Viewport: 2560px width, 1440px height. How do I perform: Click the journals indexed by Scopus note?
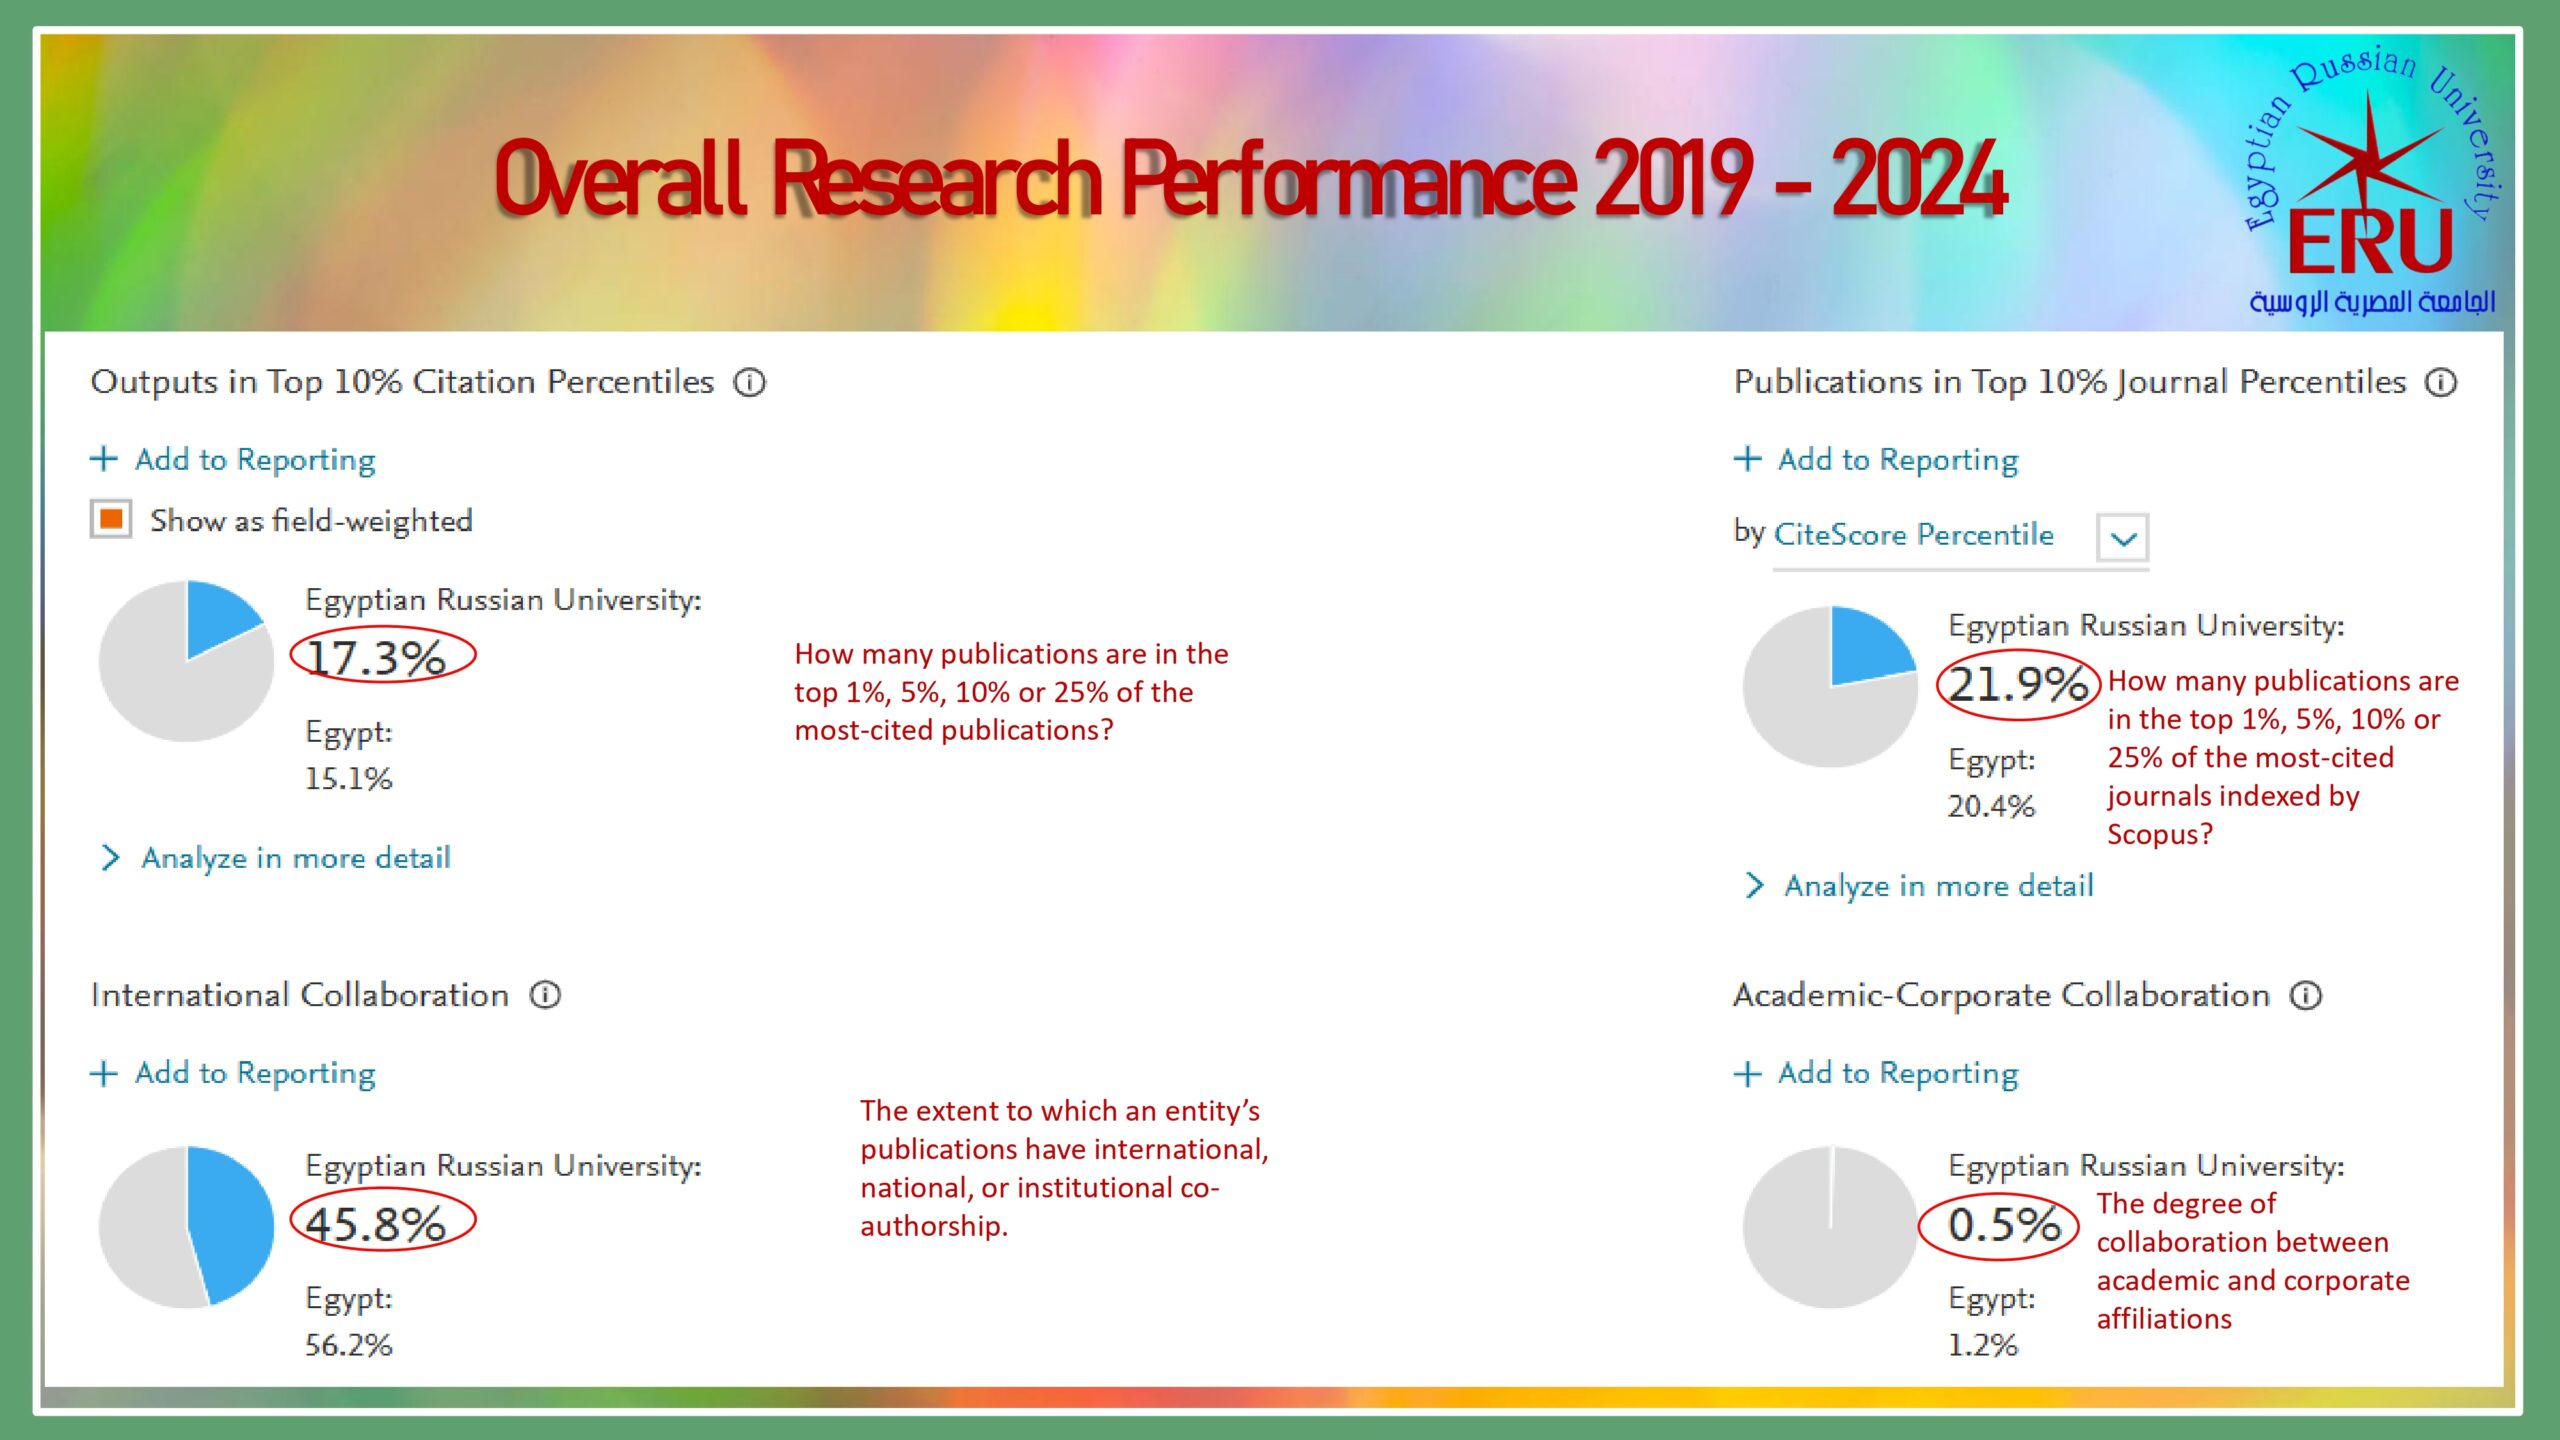click(2283, 757)
